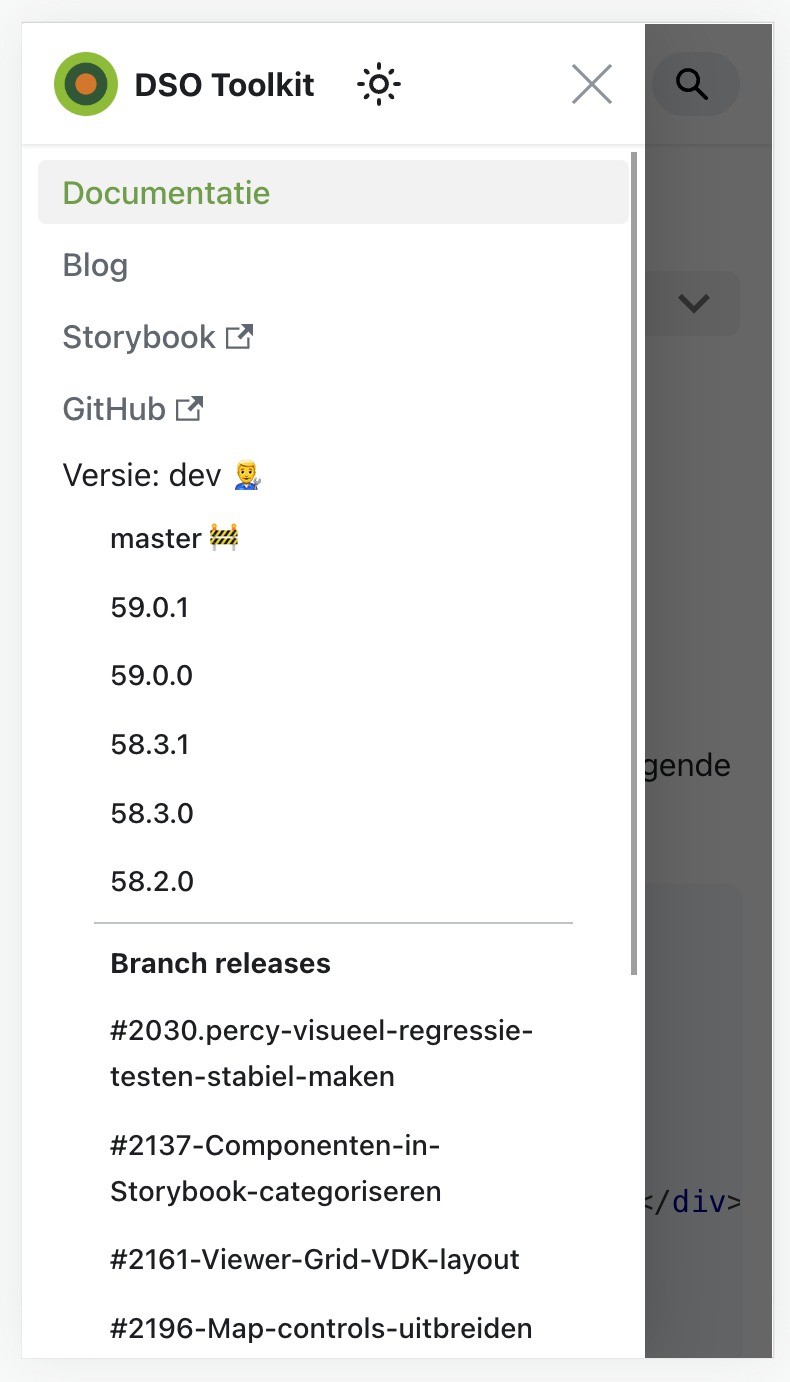
Task: Select version 58.2.0 from the list
Action: 152,881
